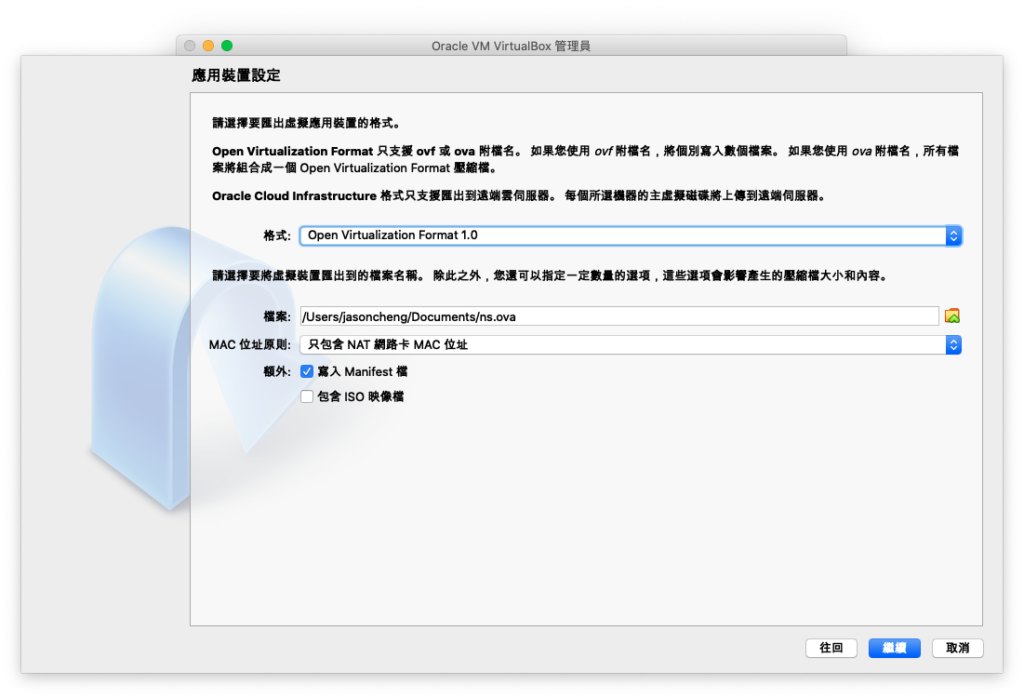Click the MAC 位址原則: label
Screen dimensions: 1024x698
tap(249, 345)
